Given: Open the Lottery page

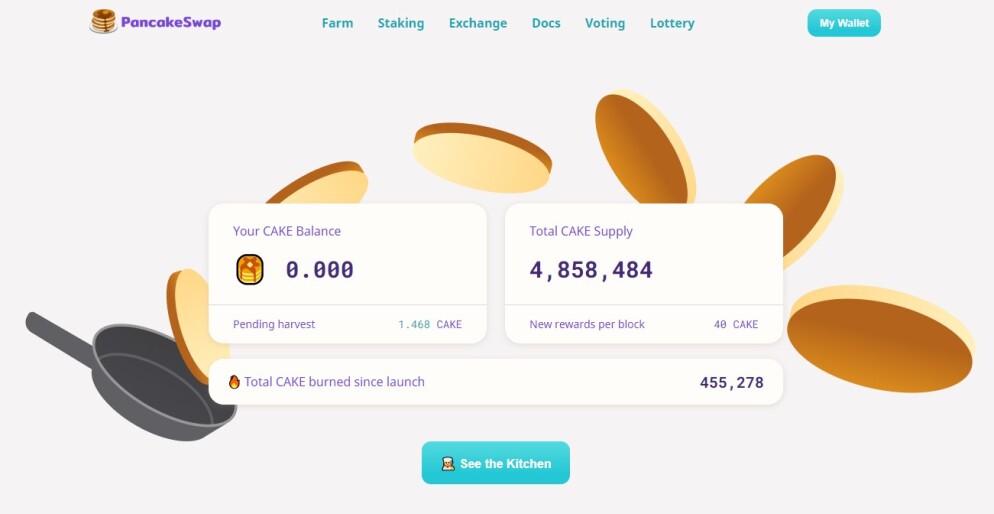Looking at the screenshot, I should click(x=672, y=23).
